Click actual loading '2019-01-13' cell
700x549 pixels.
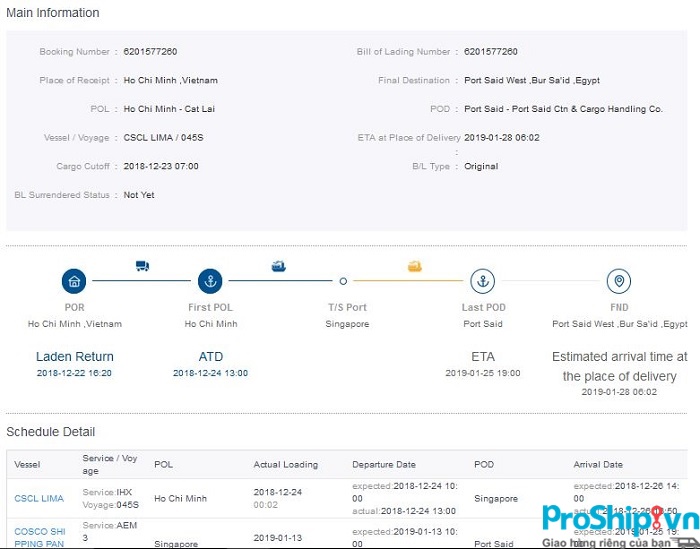pos(278,538)
